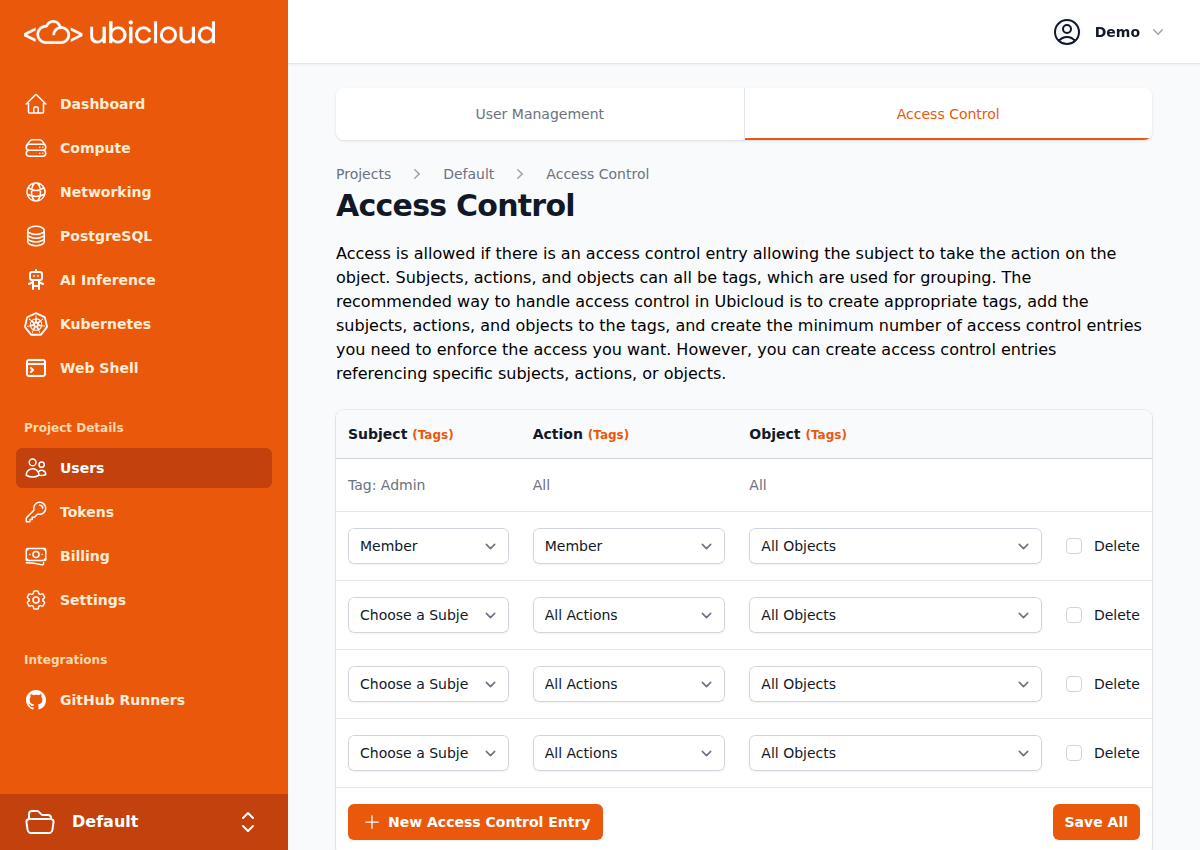Click the Tokens key icon

tap(36, 512)
